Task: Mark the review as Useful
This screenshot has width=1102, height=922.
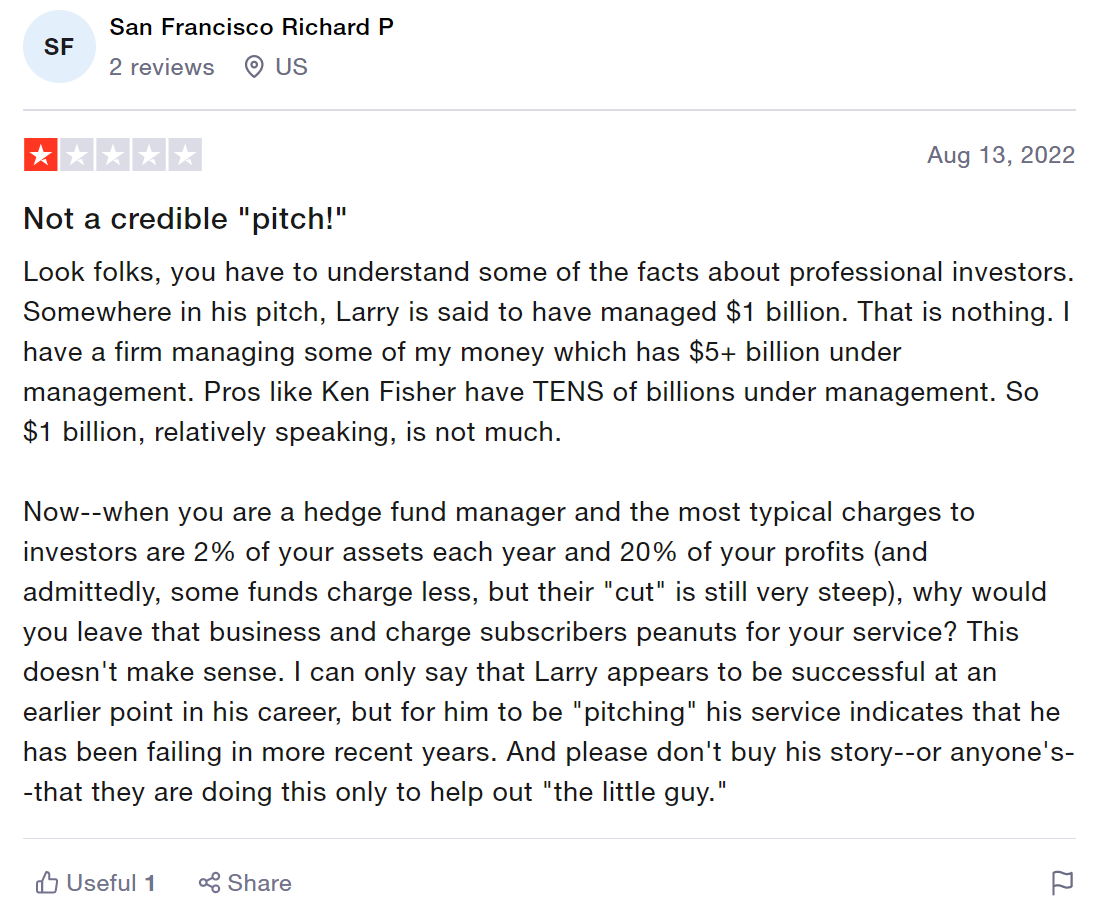Action: point(95,883)
